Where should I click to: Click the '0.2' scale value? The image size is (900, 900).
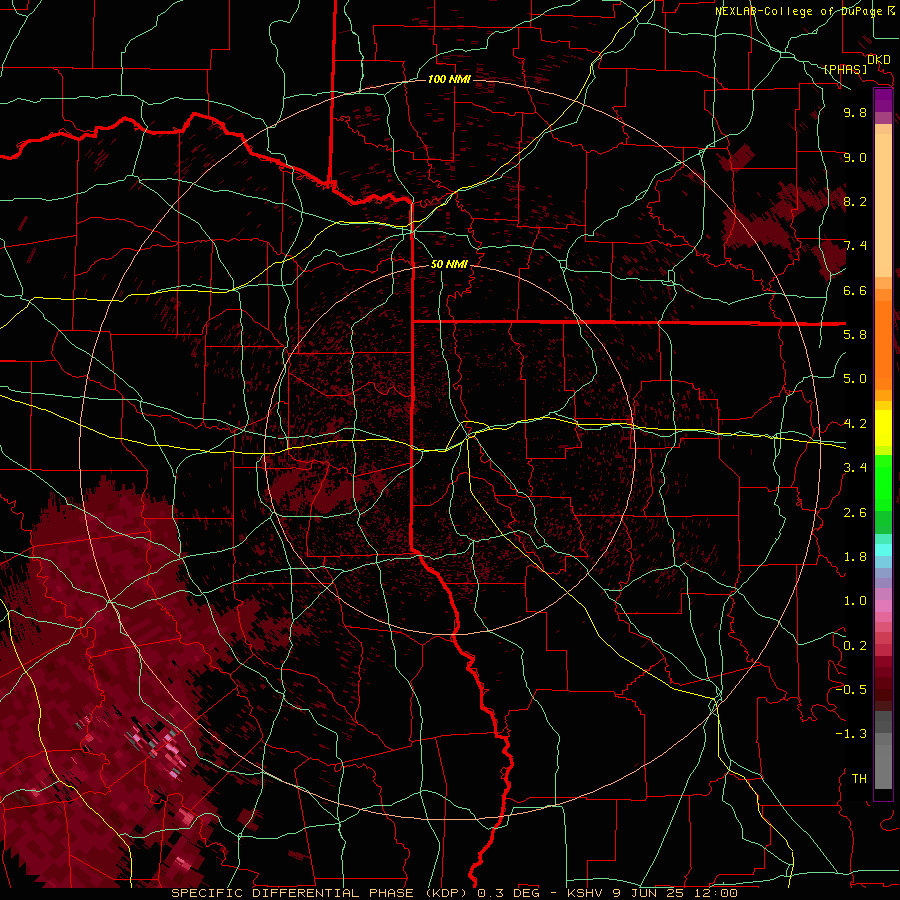pos(855,645)
